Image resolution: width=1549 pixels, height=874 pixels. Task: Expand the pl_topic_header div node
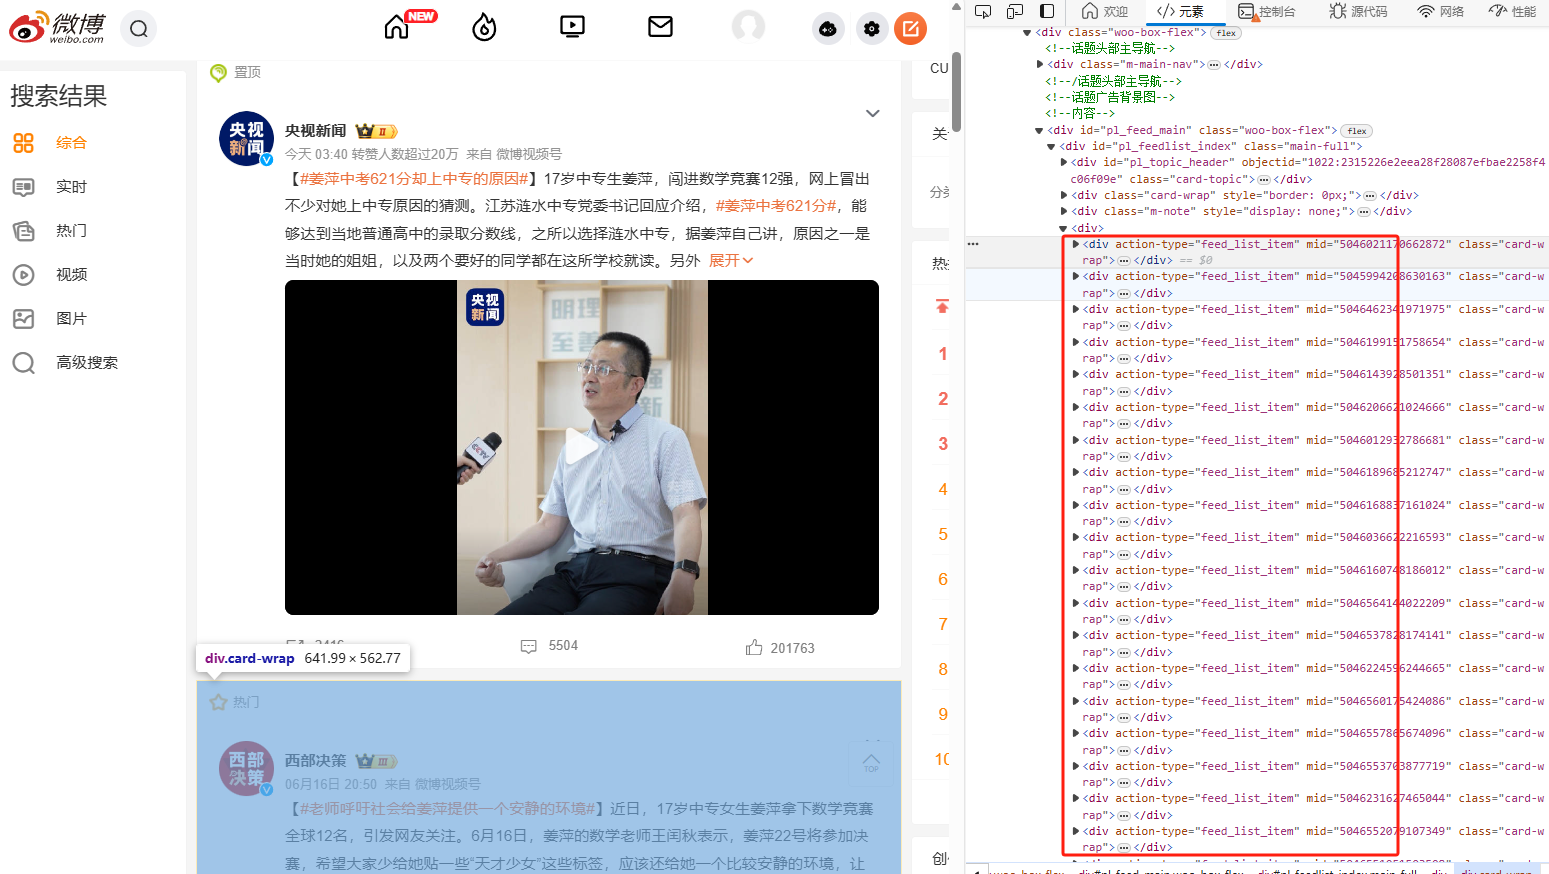coord(1064,162)
